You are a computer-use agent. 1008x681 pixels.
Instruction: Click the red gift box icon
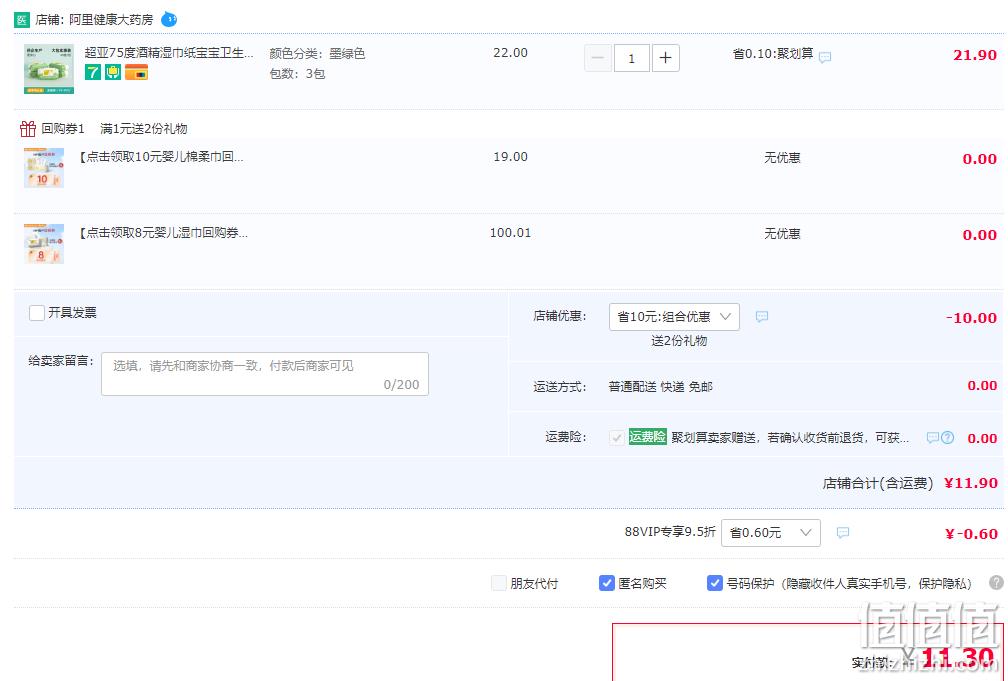click(28, 129)
